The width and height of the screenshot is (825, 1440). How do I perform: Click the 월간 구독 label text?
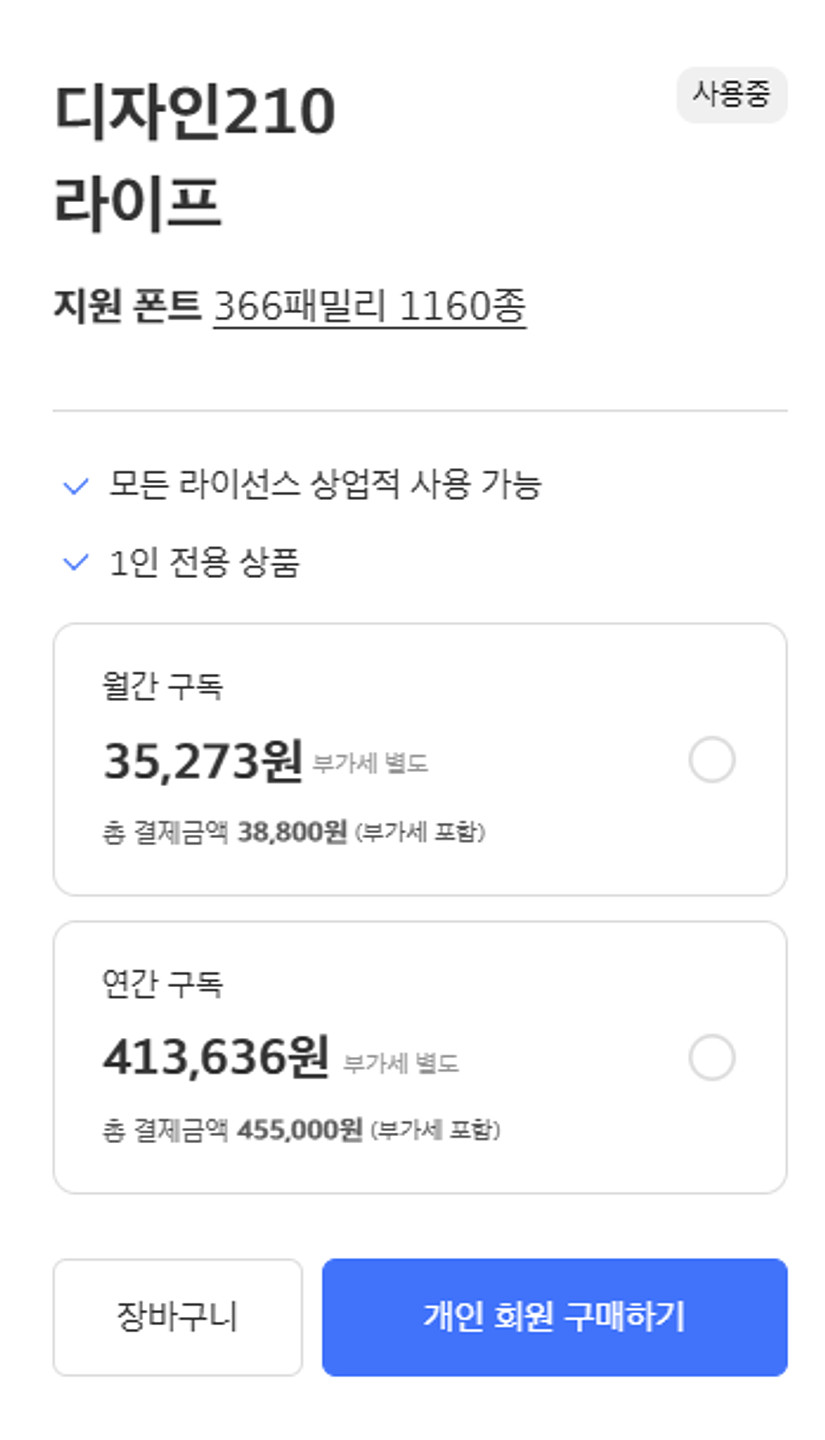[x=163, y=686]
